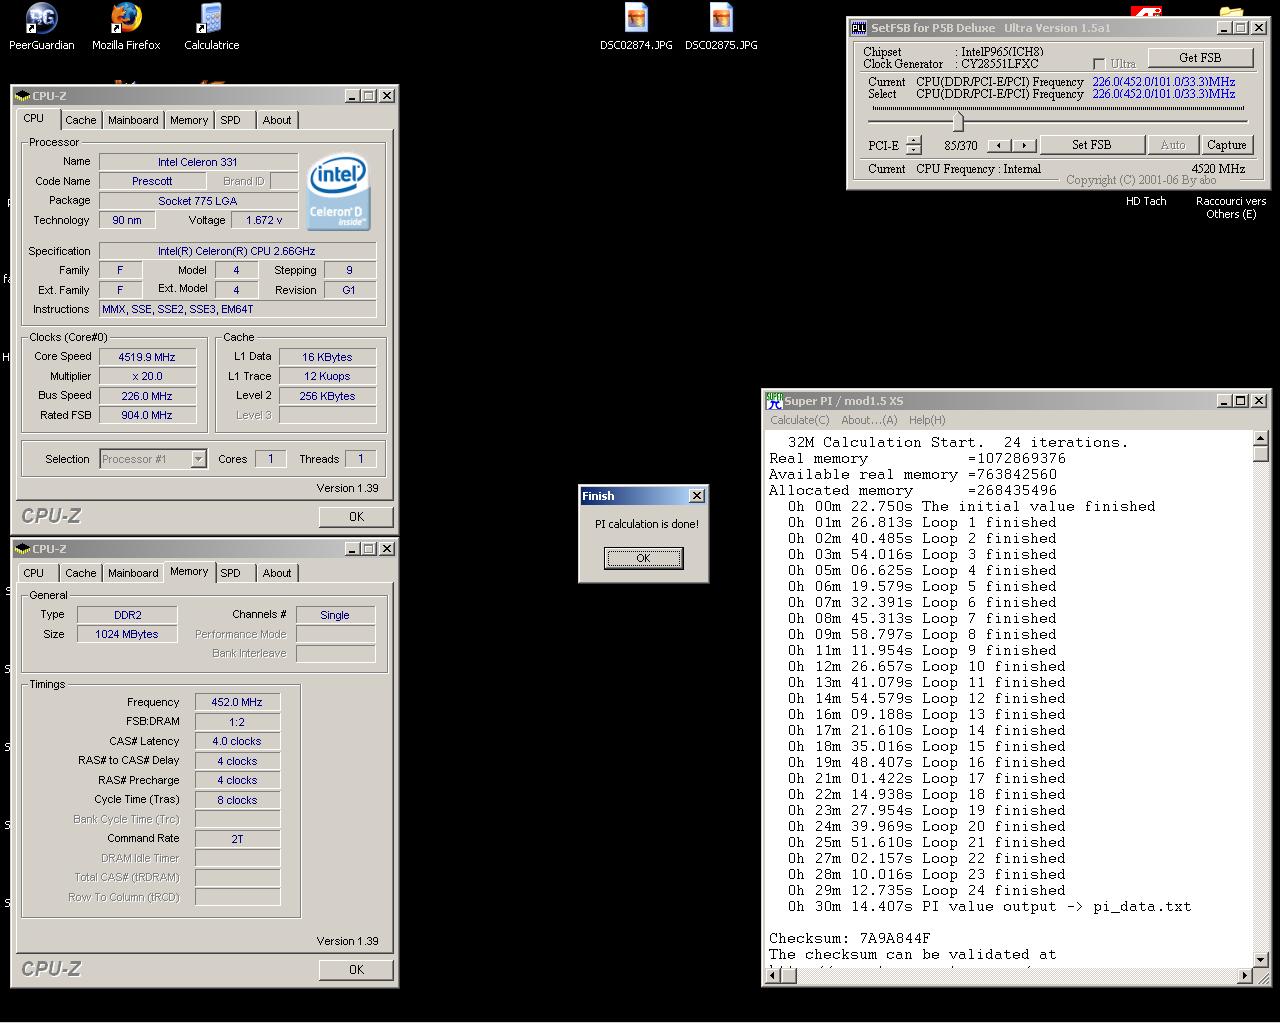This screenshot has height=1024, width=1280.
Task: Click the 'Loop 24 finished' line in Super PI
Action: [x=926, y=890]
